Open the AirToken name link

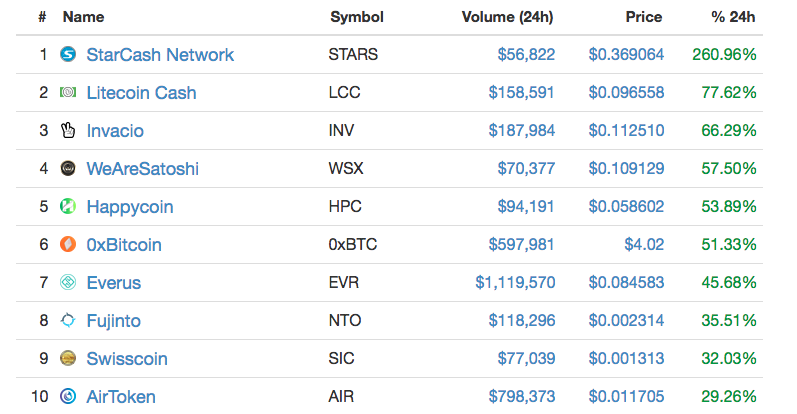121,397
